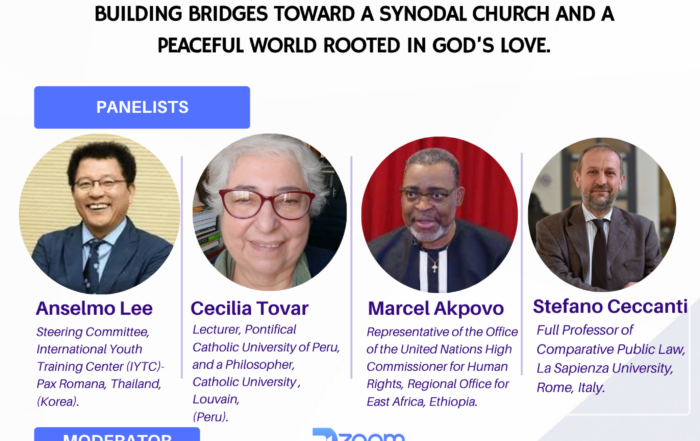Select the PANELISTS blue label
700x441 pixels.
click(142, 107)
